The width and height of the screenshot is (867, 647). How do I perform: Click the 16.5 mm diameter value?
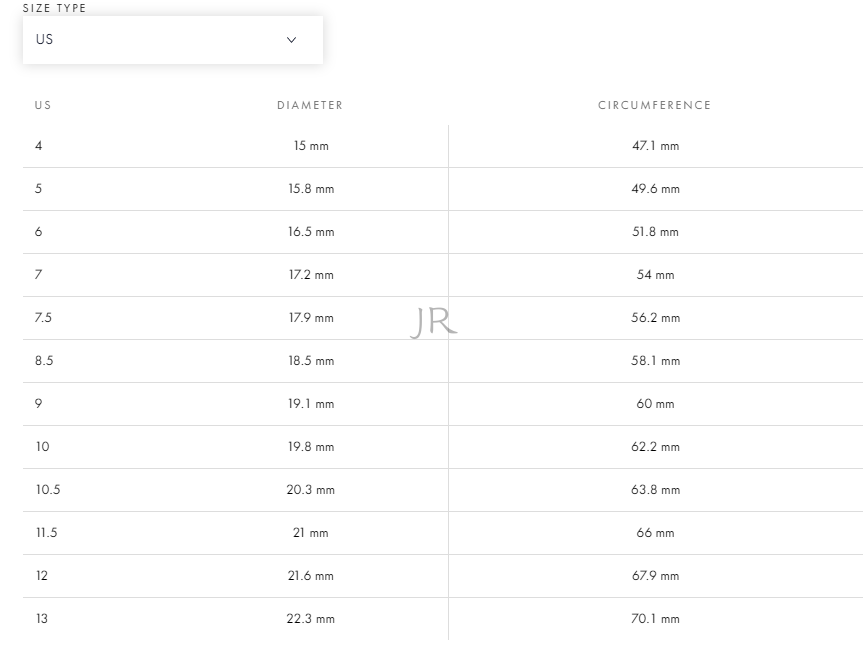[x=311, y=232]
